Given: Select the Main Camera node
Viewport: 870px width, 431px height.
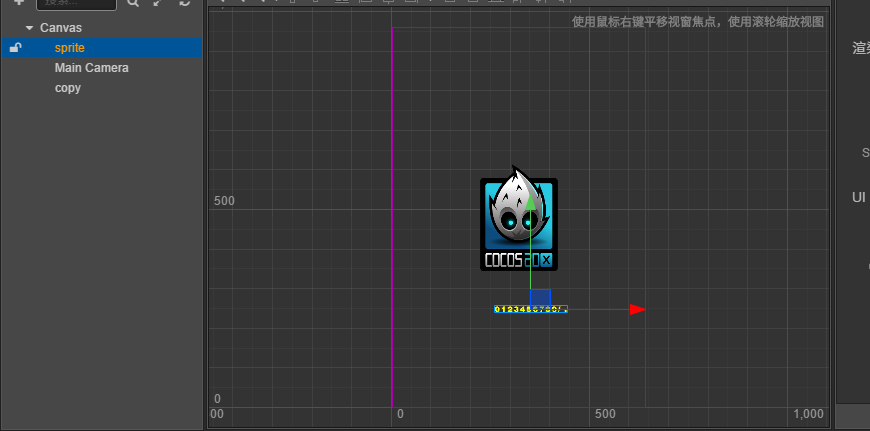Looking at the screenshot, I should (x=92, y=68).
